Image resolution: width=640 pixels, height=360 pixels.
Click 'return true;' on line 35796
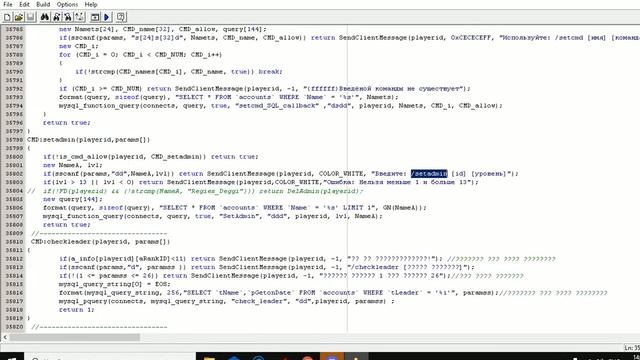(x=67, y=122)
